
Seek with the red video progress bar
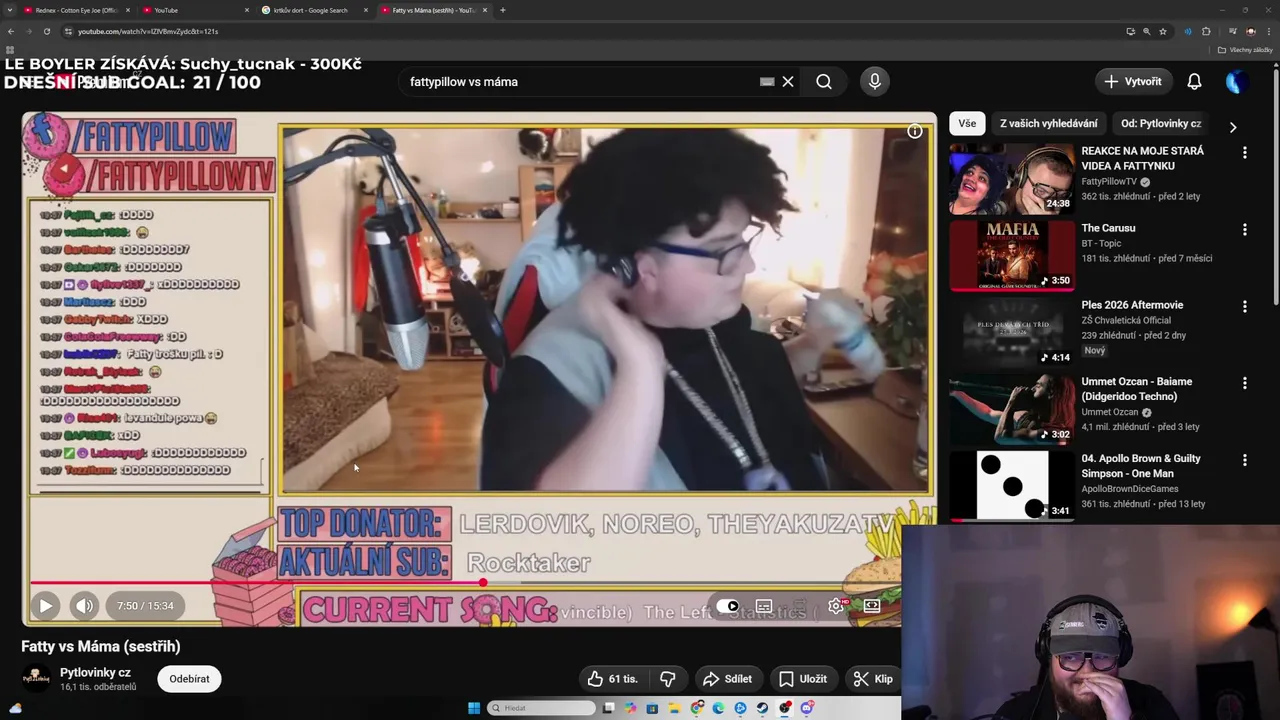[465, 582]
